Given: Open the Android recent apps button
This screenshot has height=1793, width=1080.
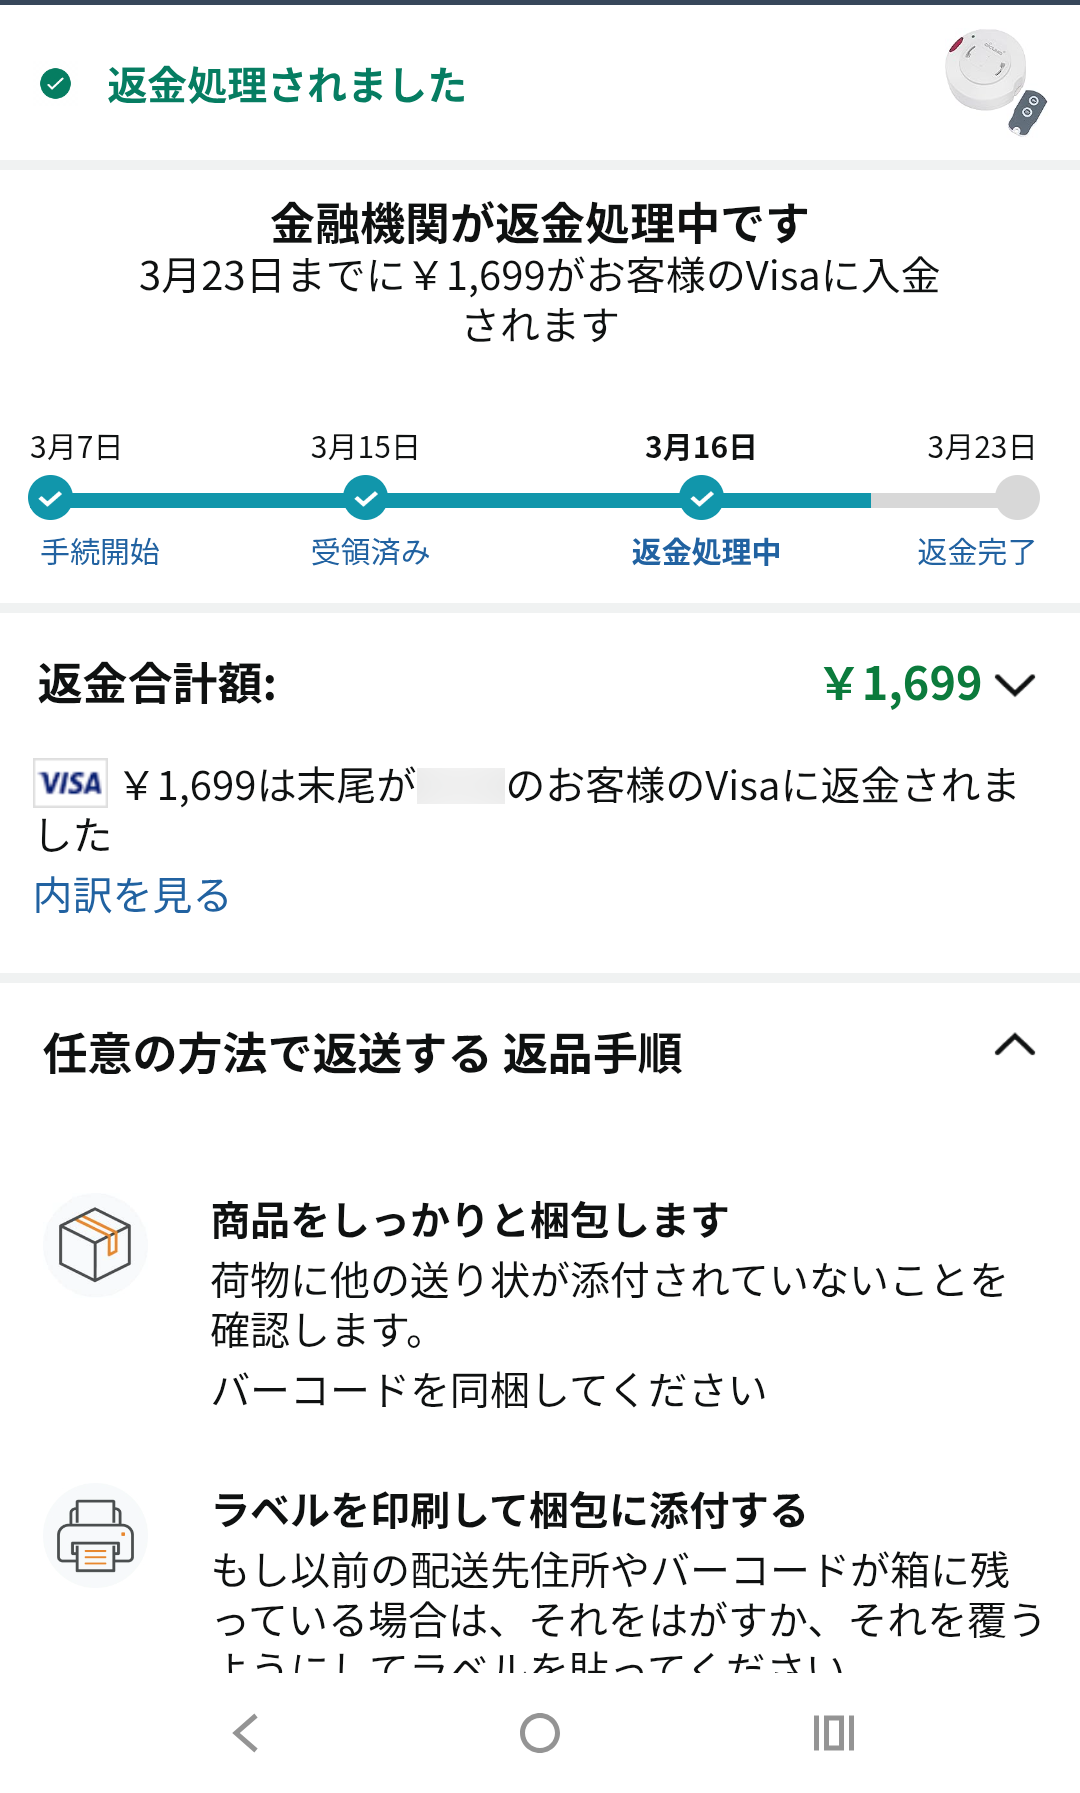Looking at the screenshot, I should coord(833,1733).
